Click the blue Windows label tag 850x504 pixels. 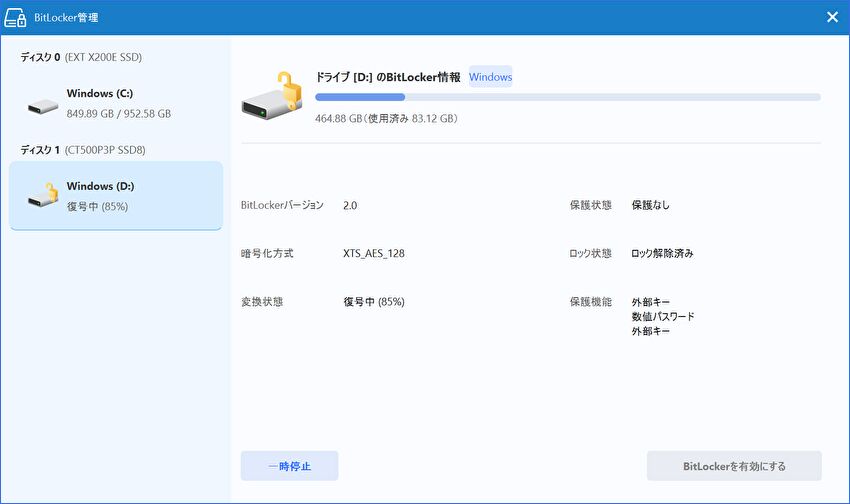click(x=490, y=77)
